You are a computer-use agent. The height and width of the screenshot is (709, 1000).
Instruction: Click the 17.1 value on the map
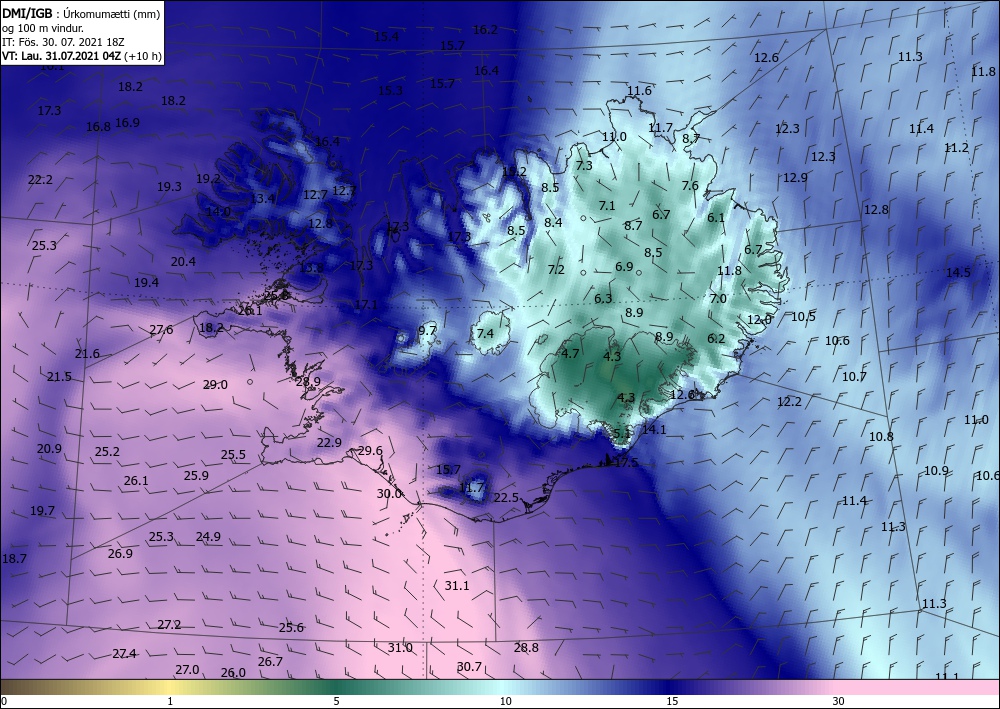point(365,305)
